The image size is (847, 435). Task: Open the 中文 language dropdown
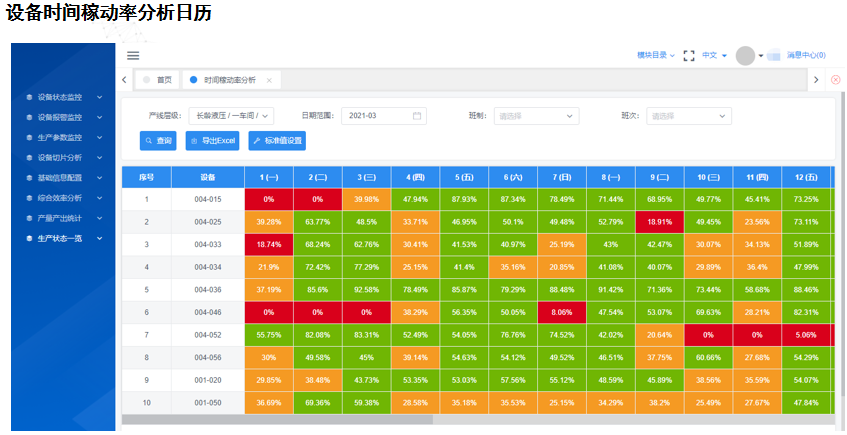click(x=714, y=56)
